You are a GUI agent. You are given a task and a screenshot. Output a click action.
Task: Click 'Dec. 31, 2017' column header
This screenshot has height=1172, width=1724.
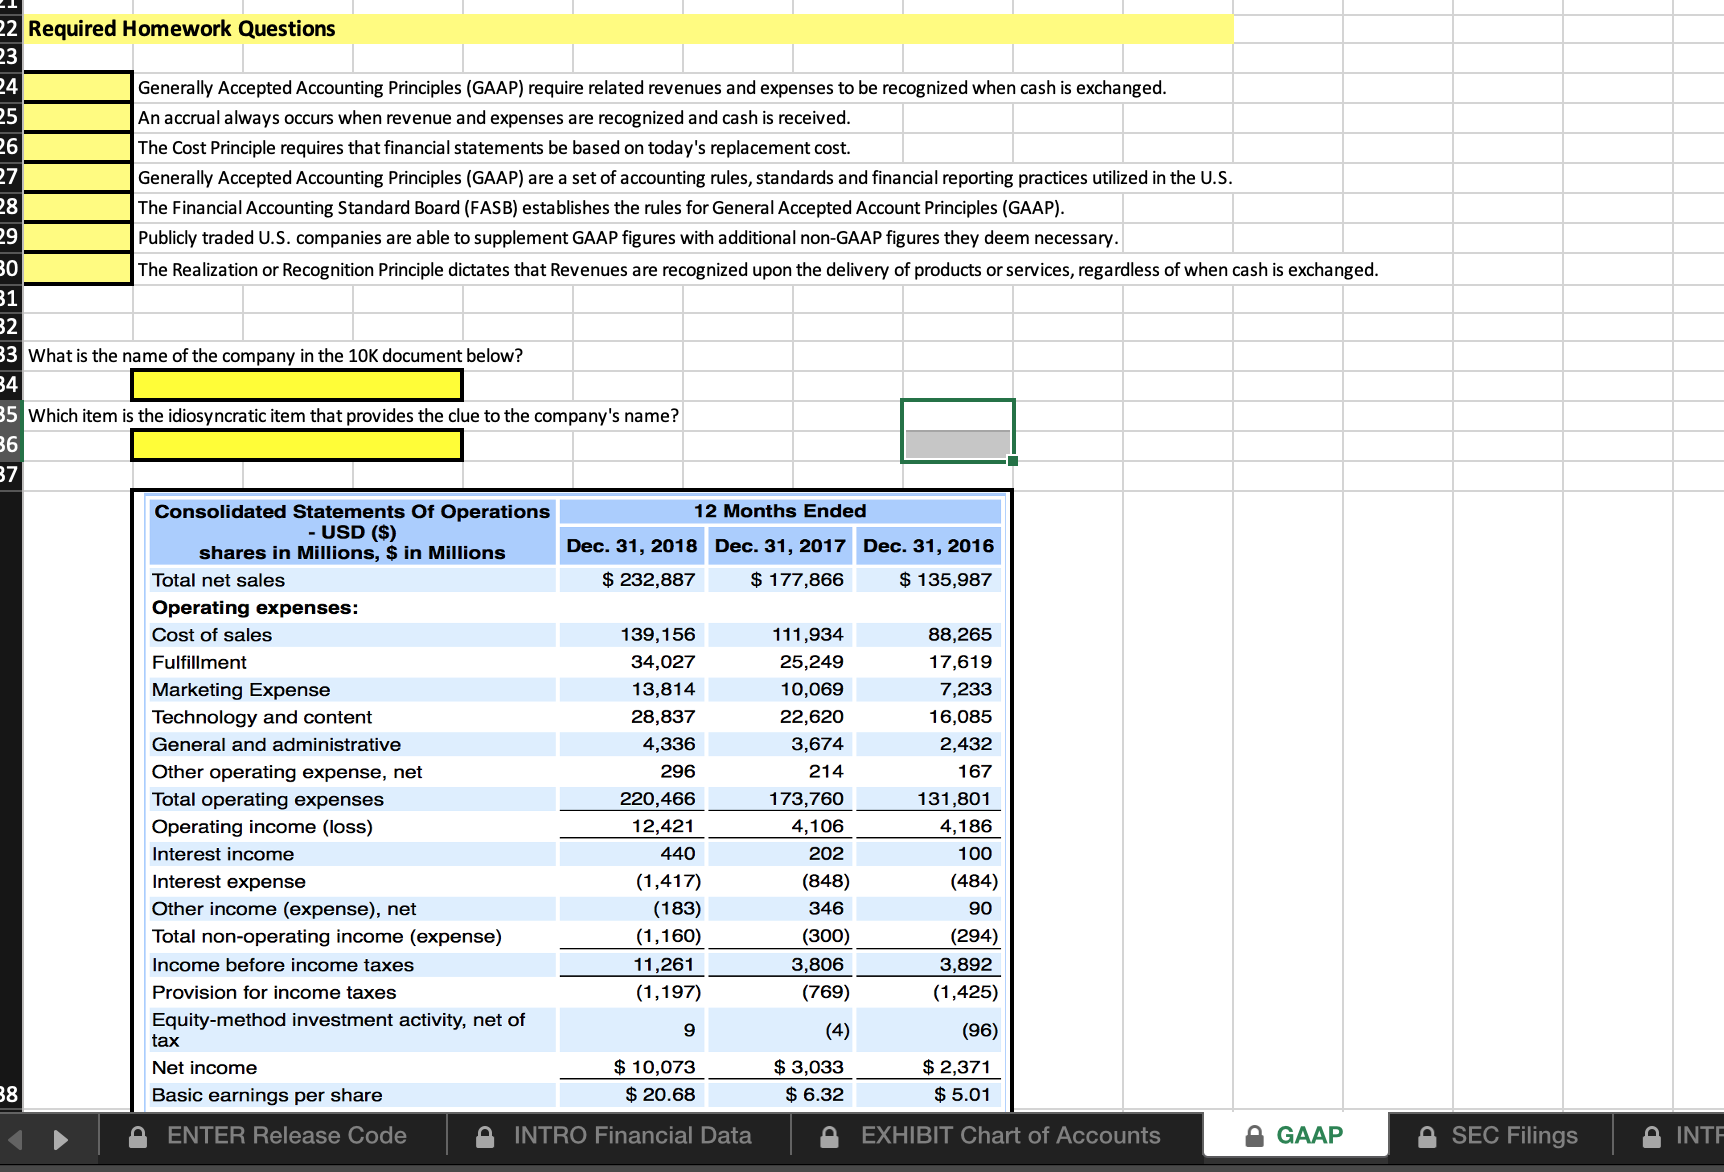(x=780, y=545)
